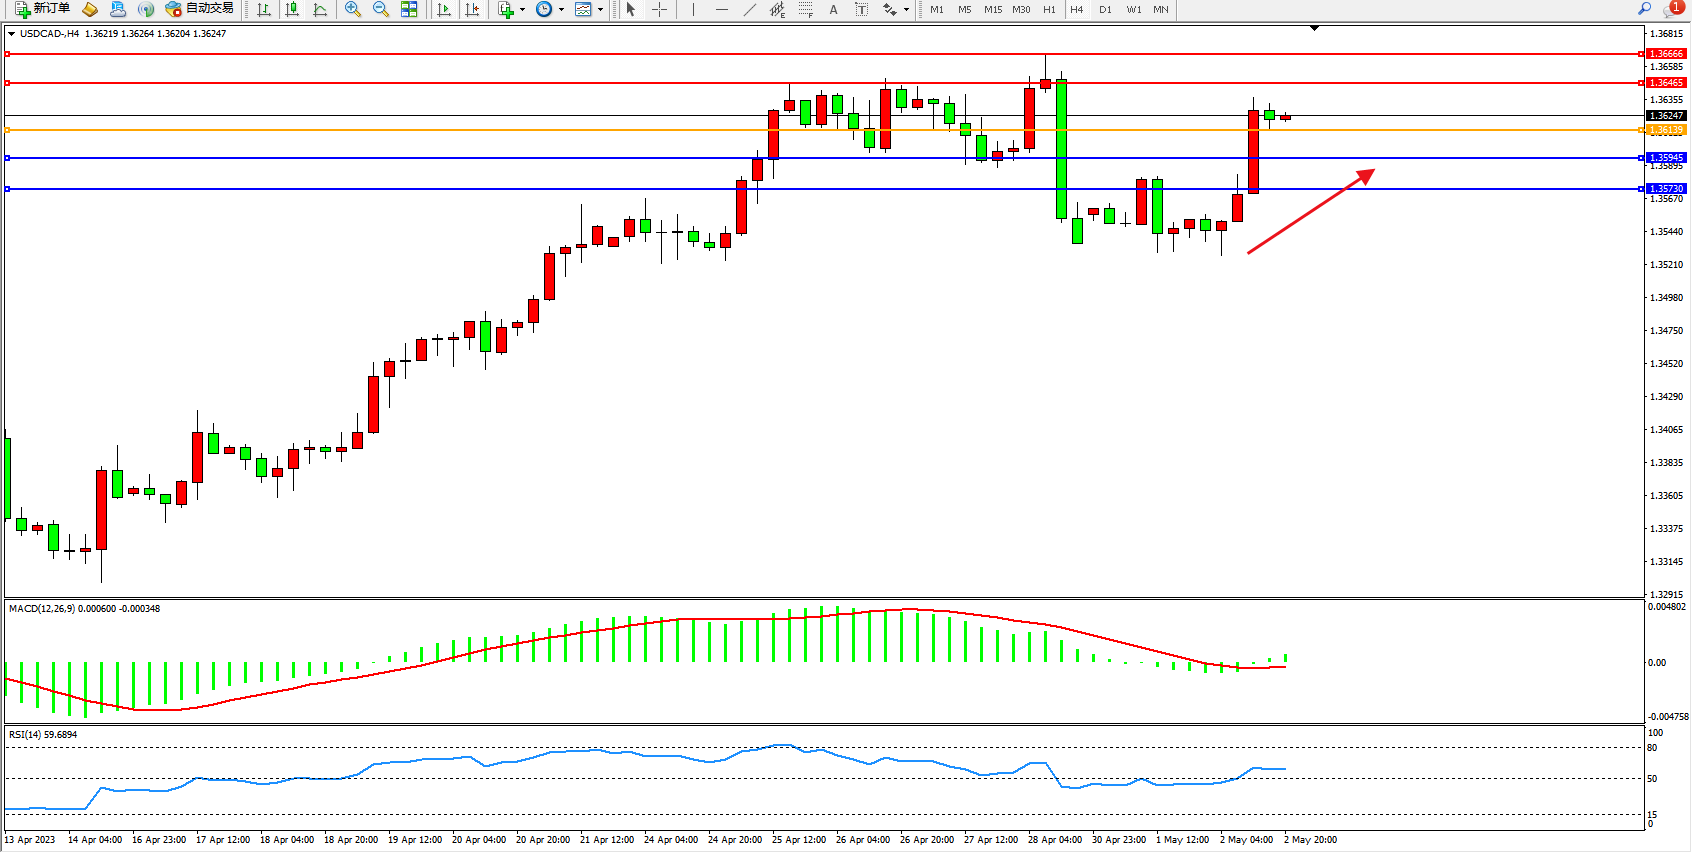Screen dimensions: 1692x853
Task: Switch chart to candlestick mode
Action: coord(292,9)
